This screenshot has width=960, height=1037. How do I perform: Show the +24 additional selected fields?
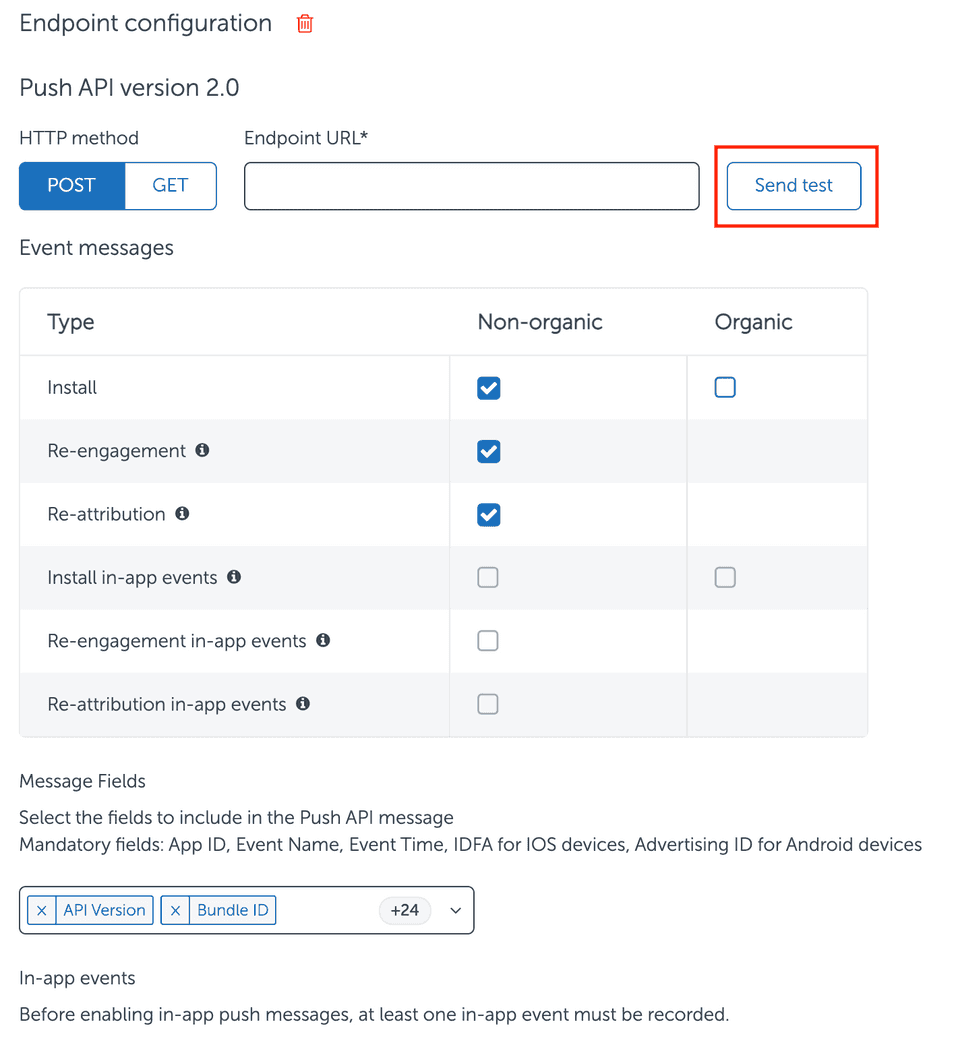click(x=404, y=910)
